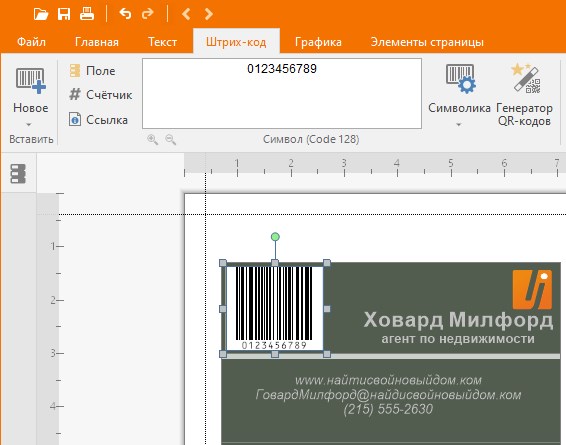The width and height of the screenshot is (566, 445).
Task: Switch to the Элементы страницы tab
Action: [x=427, y=42]
